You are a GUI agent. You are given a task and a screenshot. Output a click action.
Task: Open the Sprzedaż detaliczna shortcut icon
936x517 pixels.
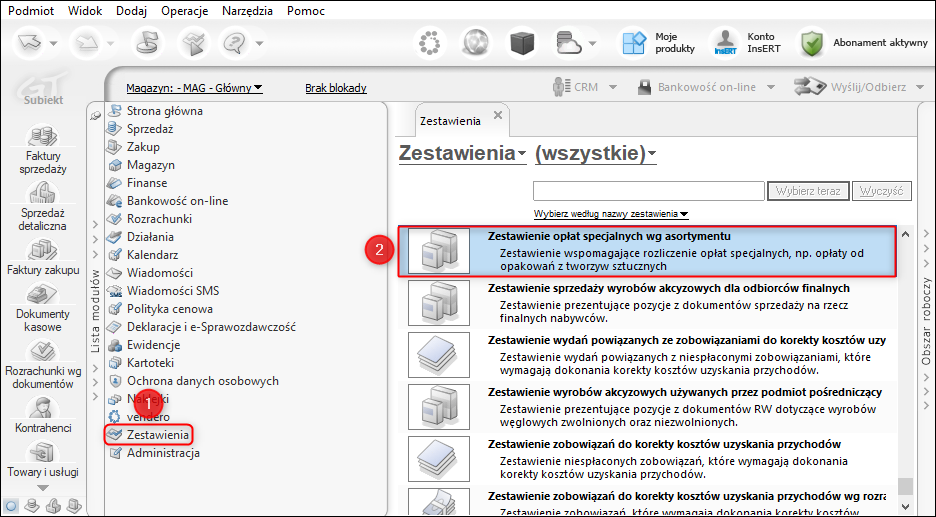pyautogui.click(x=42, y=193)
